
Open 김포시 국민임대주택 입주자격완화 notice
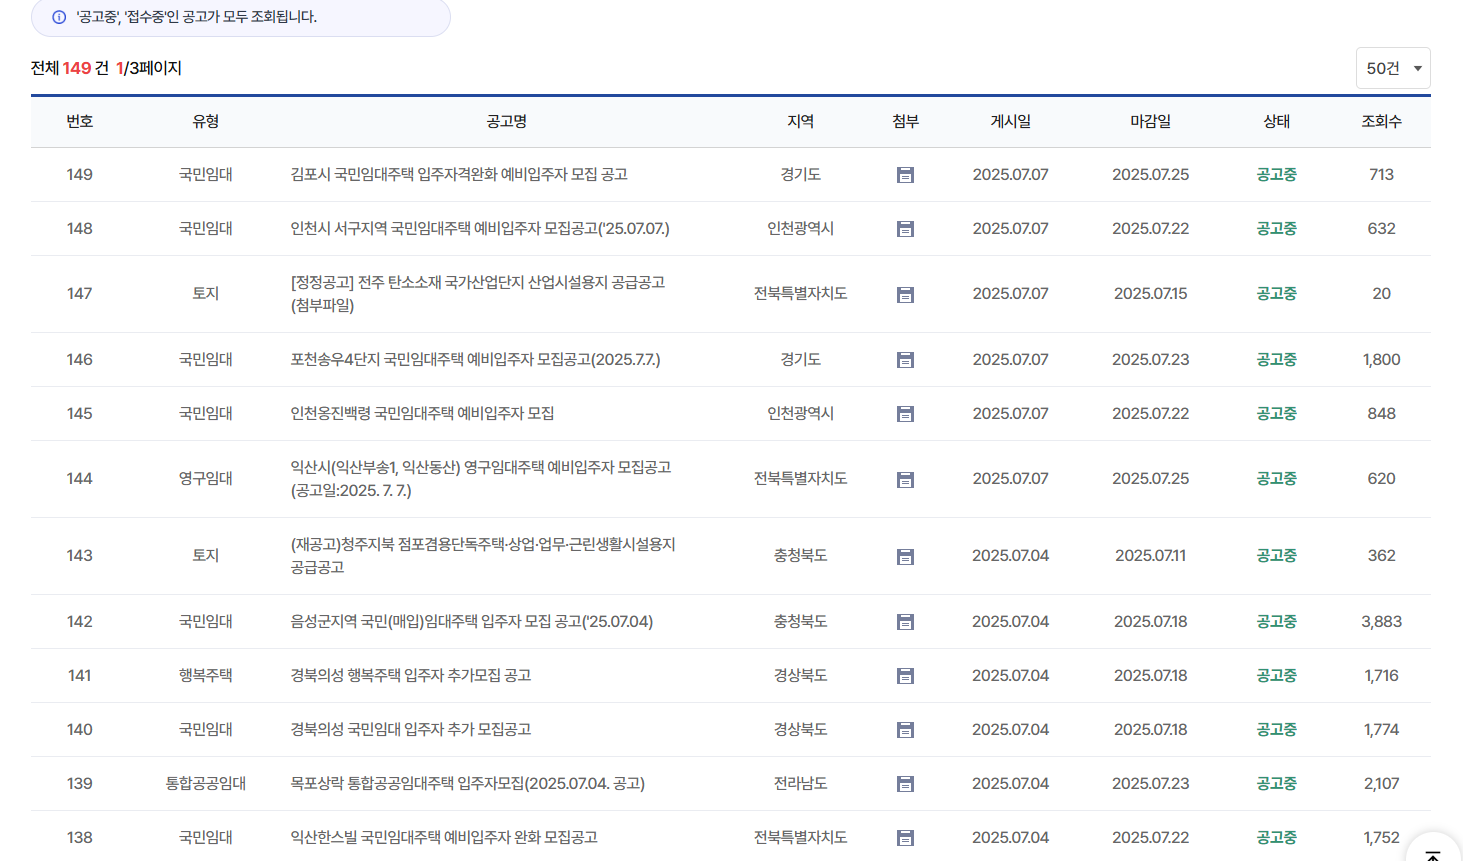click(x=459, y=174)
